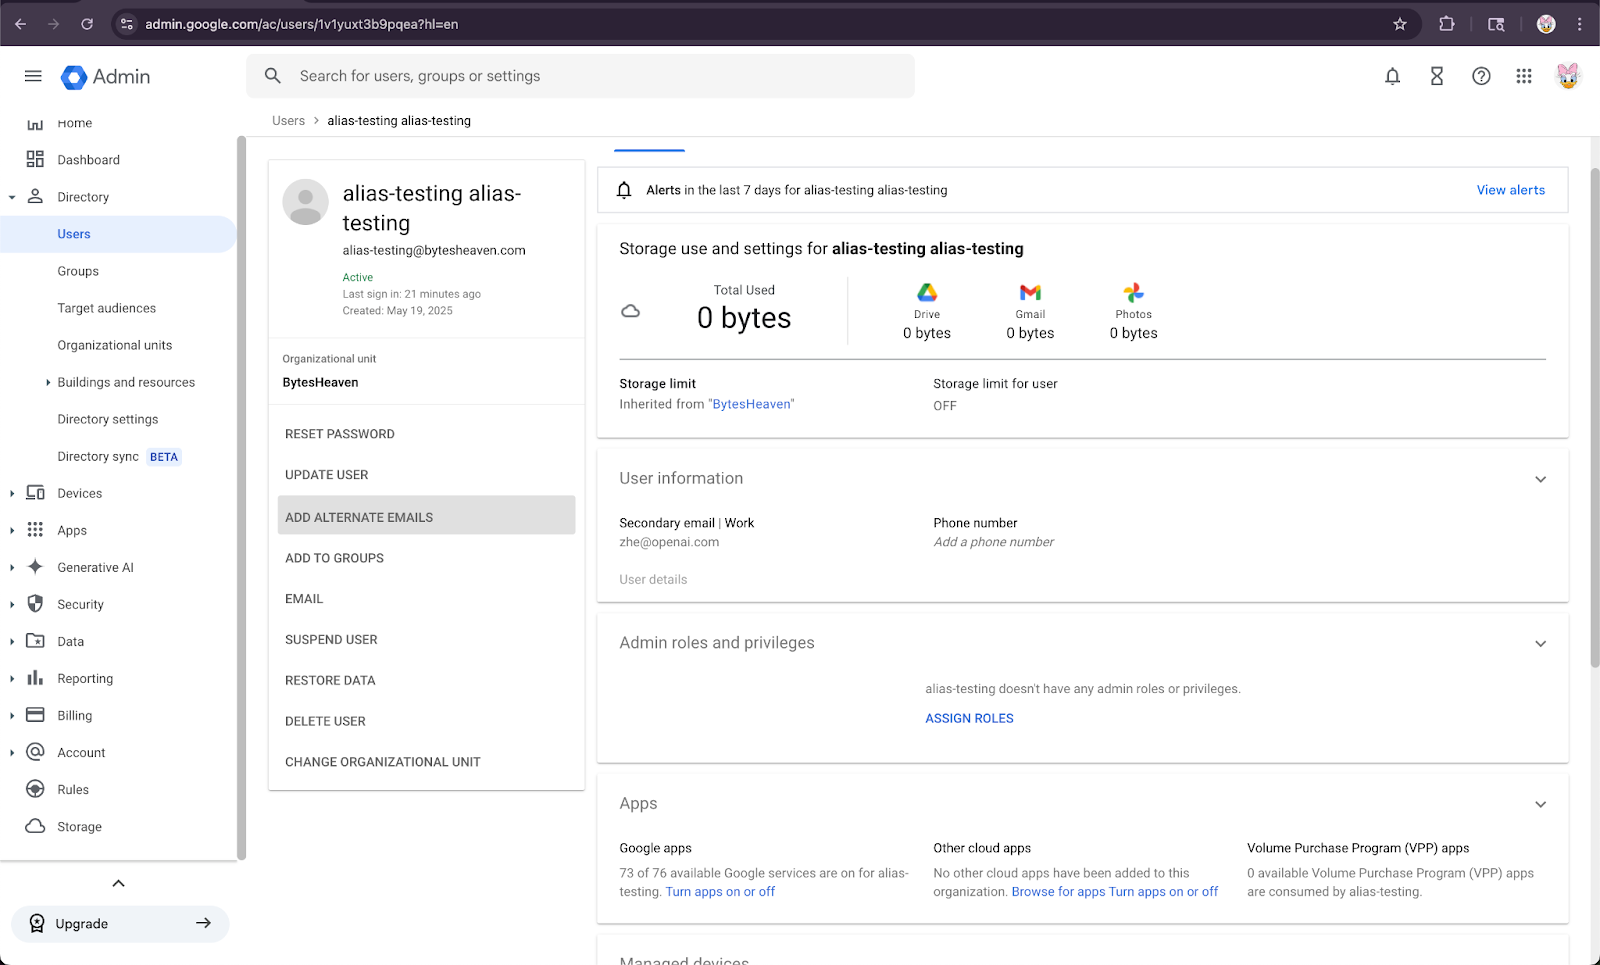Screen dimensions: 1600x965
Task: Open the tasks hourglass icon
Action: [1437, 76]
